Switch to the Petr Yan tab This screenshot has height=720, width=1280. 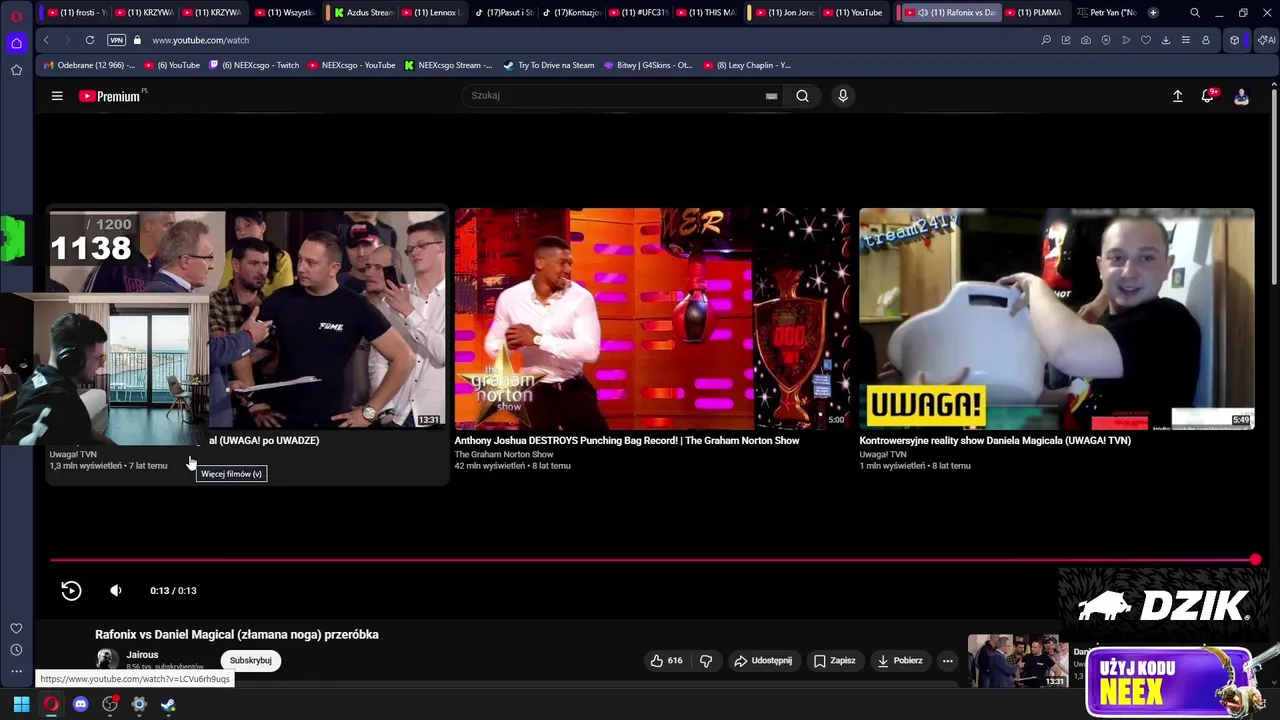(1106, 13)
